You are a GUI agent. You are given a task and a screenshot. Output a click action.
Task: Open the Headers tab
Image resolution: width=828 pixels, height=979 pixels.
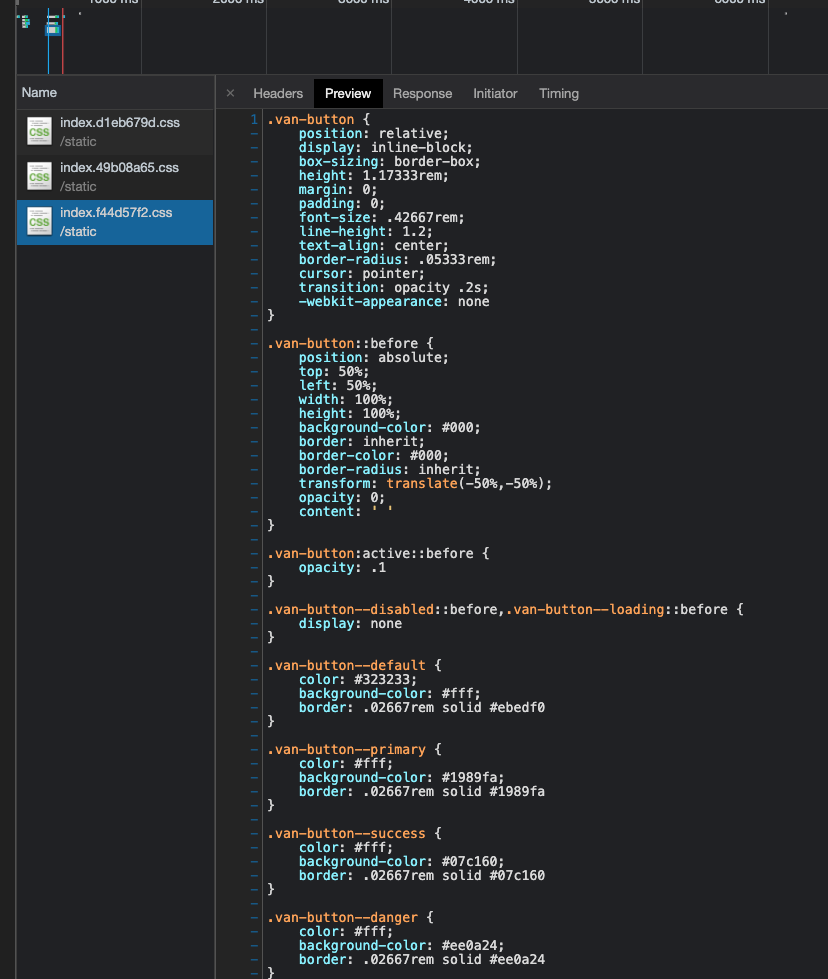[278, 93]
